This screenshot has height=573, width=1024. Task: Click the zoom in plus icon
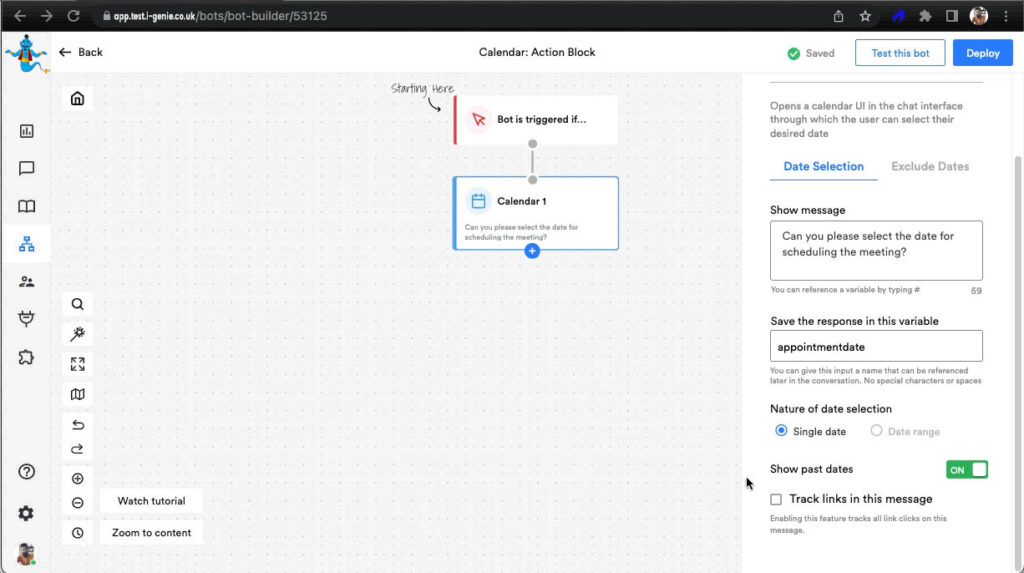pyautogui.click(x=77, y=479)
